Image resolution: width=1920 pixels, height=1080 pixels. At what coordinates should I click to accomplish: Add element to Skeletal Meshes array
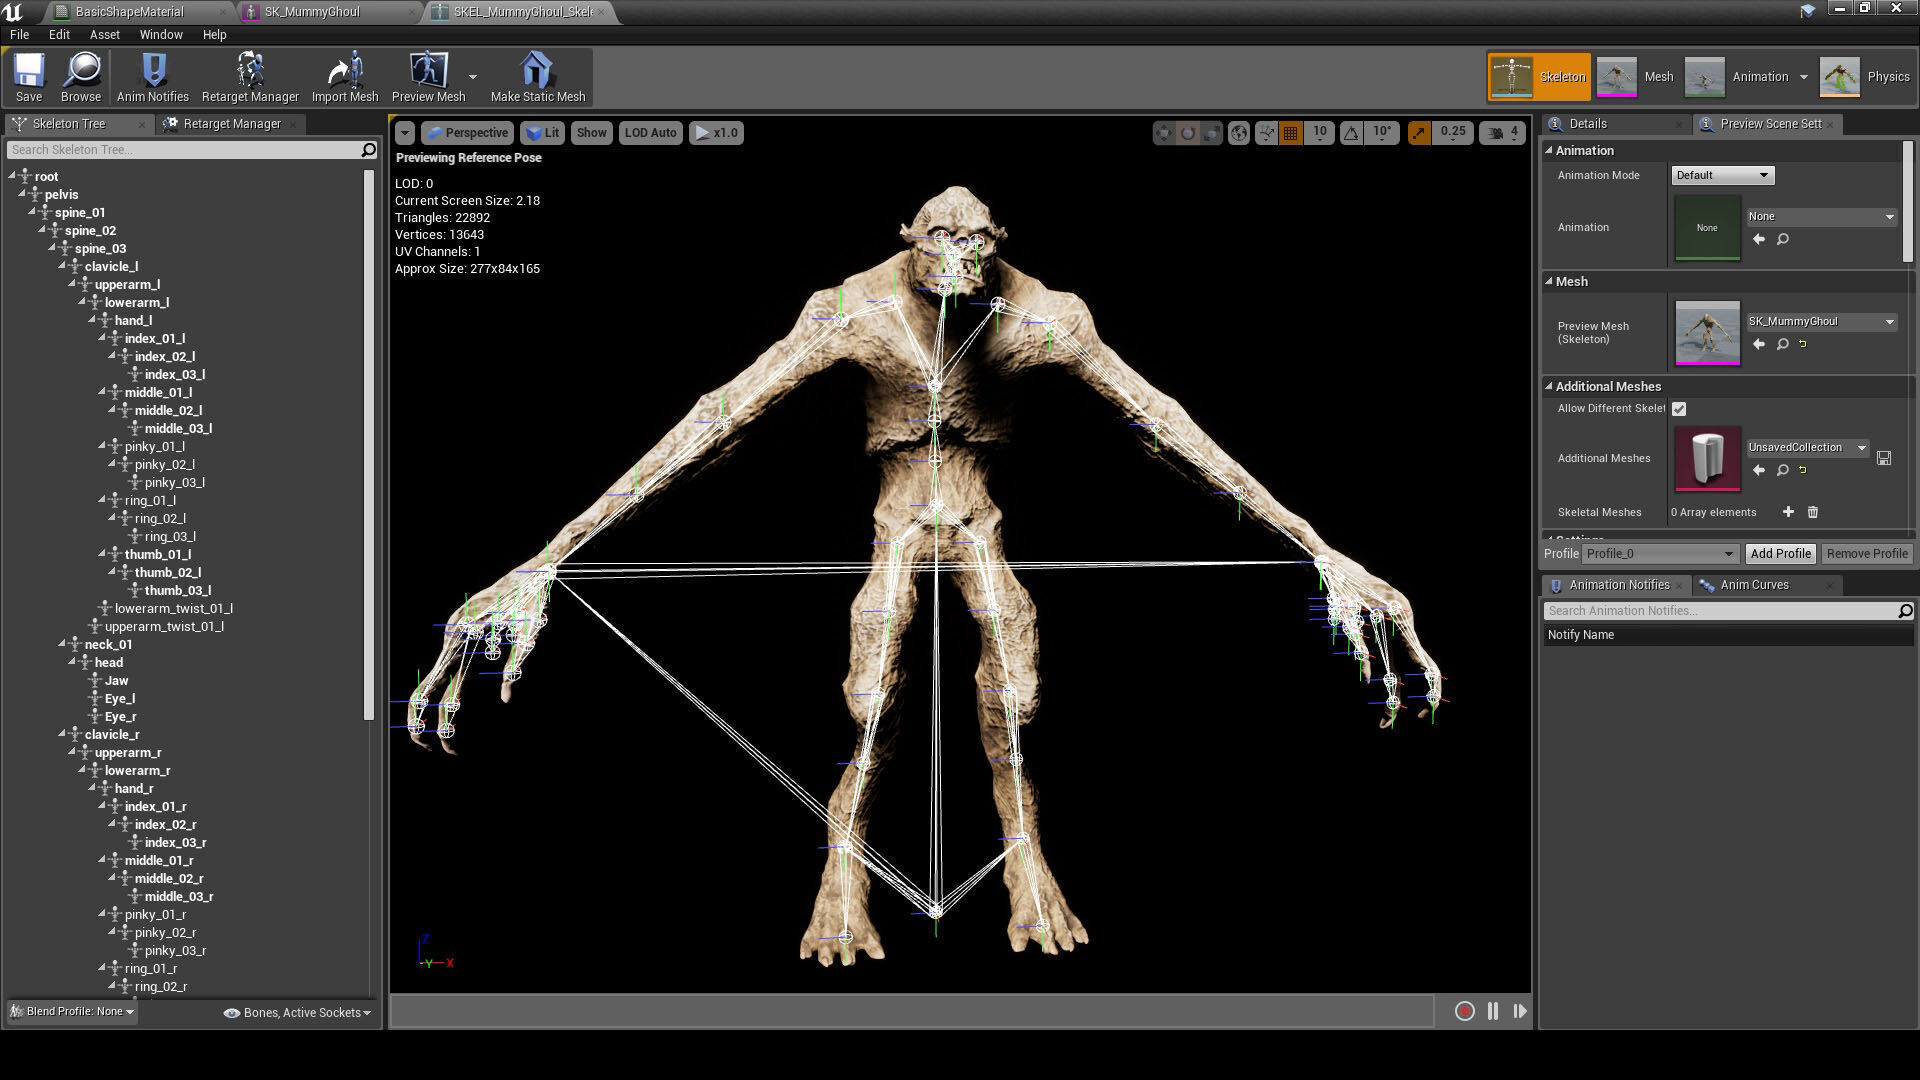(1788, 512)
